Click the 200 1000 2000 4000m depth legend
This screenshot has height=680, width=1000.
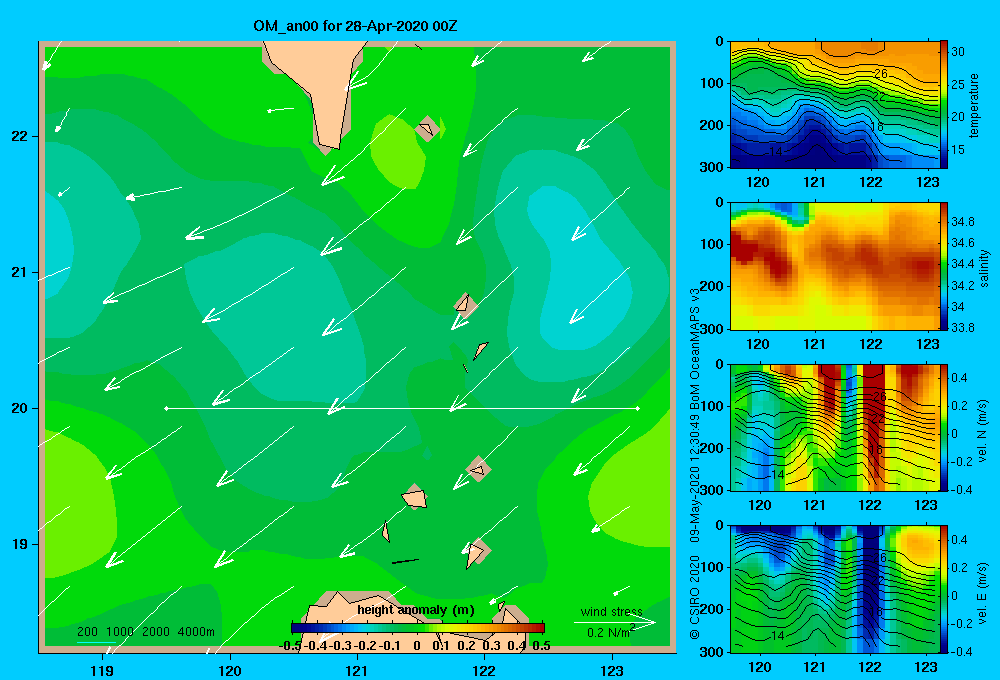click(146, 632)
